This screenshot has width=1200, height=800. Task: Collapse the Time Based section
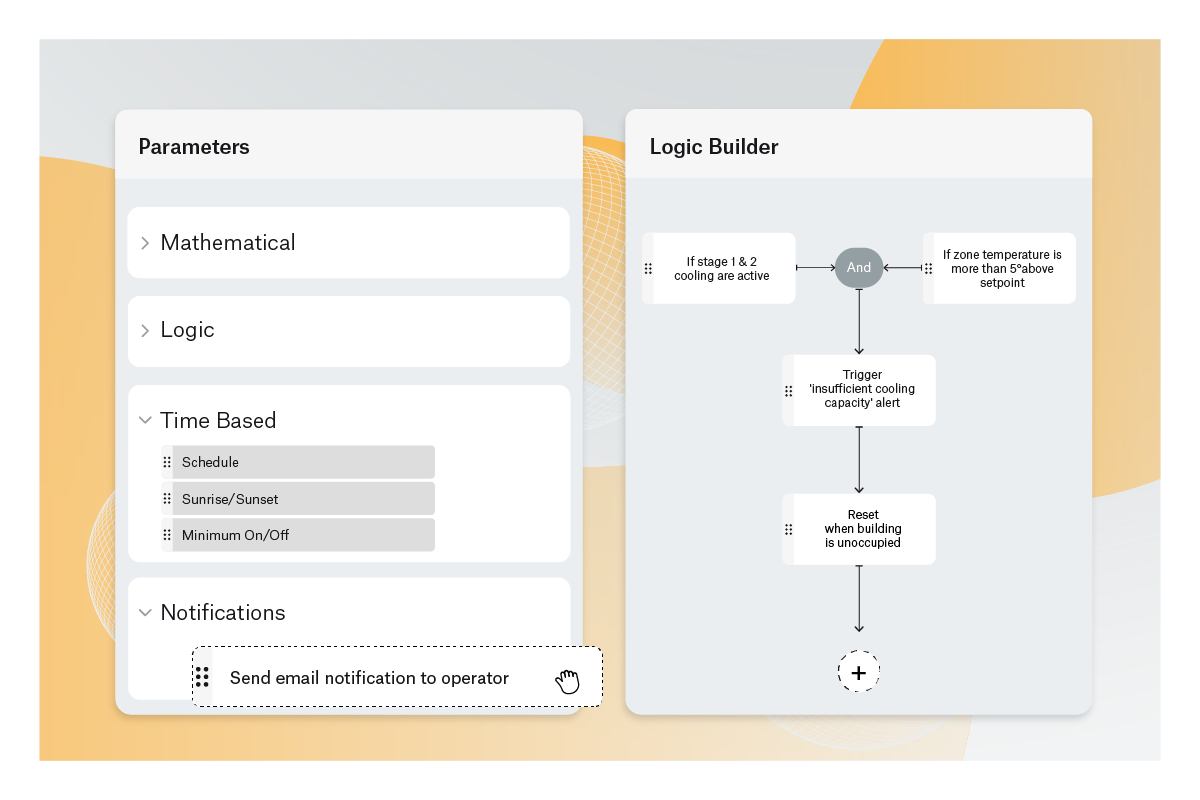(x=145, y=421)
